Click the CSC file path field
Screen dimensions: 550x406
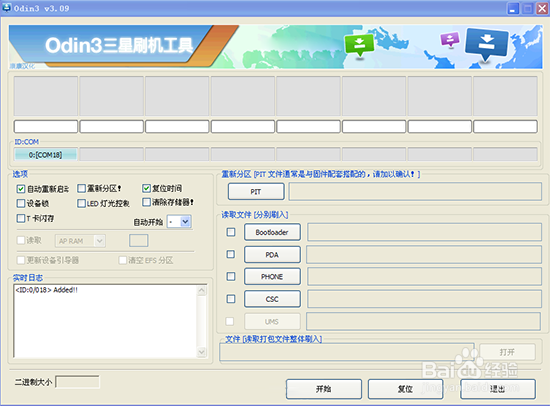click(424, 299)
